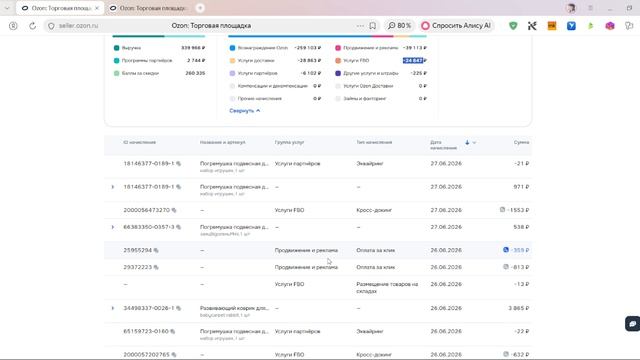Open the chat support widget
Screen dimensions: 640x360
[x=633, y=324]
